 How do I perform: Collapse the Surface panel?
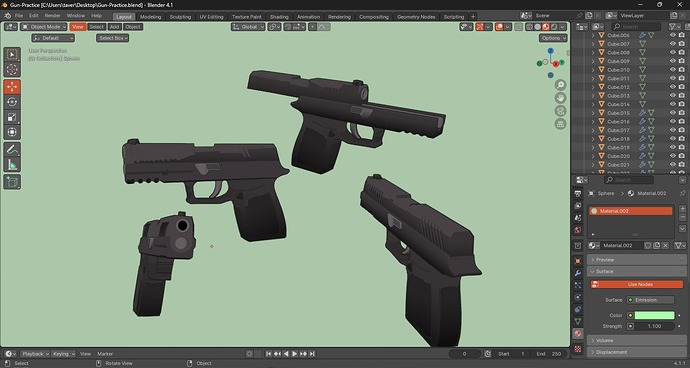click(x=636, y=271)
